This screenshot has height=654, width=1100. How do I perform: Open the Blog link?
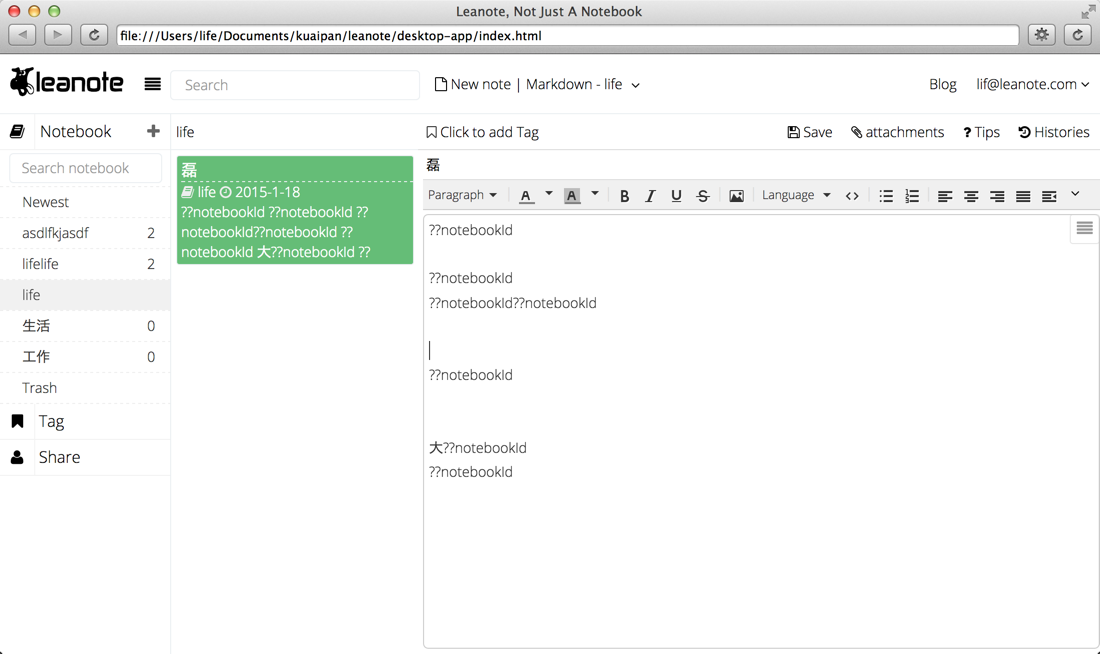[942, 84]
